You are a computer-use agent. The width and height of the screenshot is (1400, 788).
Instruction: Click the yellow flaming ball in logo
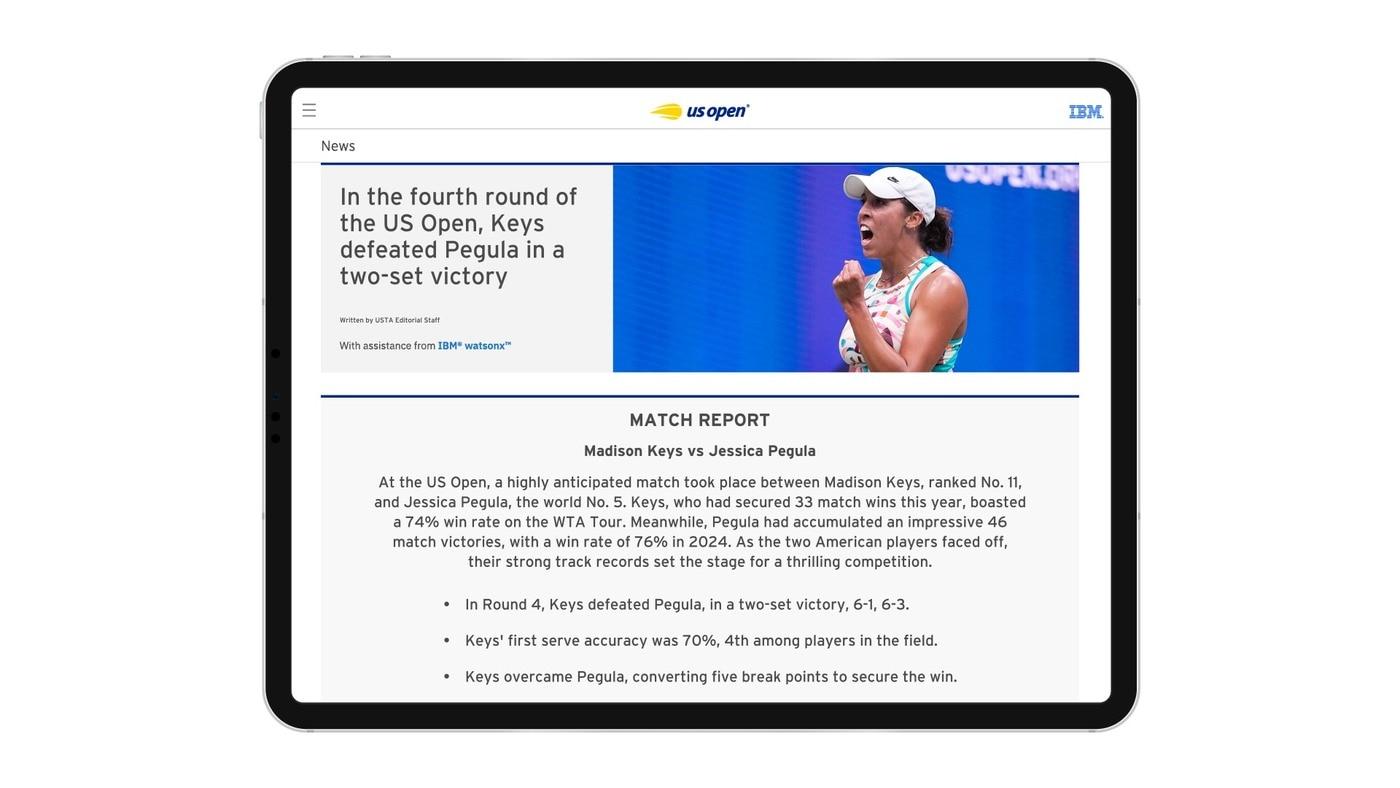pyautogui.click(x=666, y=112)
